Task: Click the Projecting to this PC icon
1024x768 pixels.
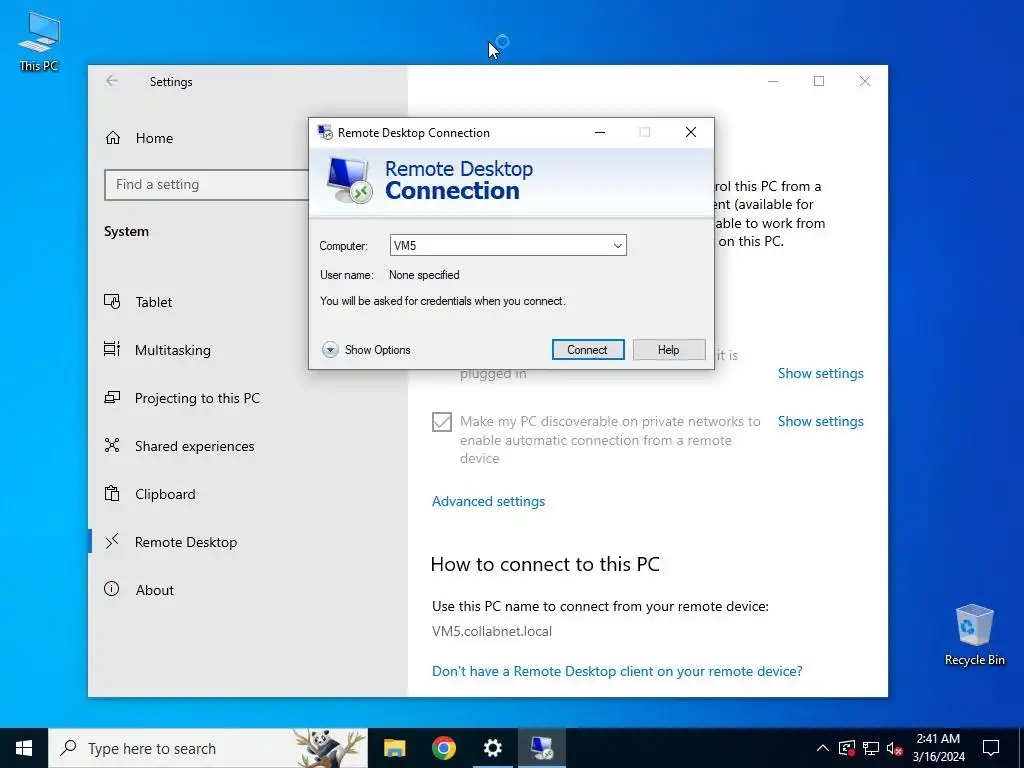Action: (x=112, y=397)
